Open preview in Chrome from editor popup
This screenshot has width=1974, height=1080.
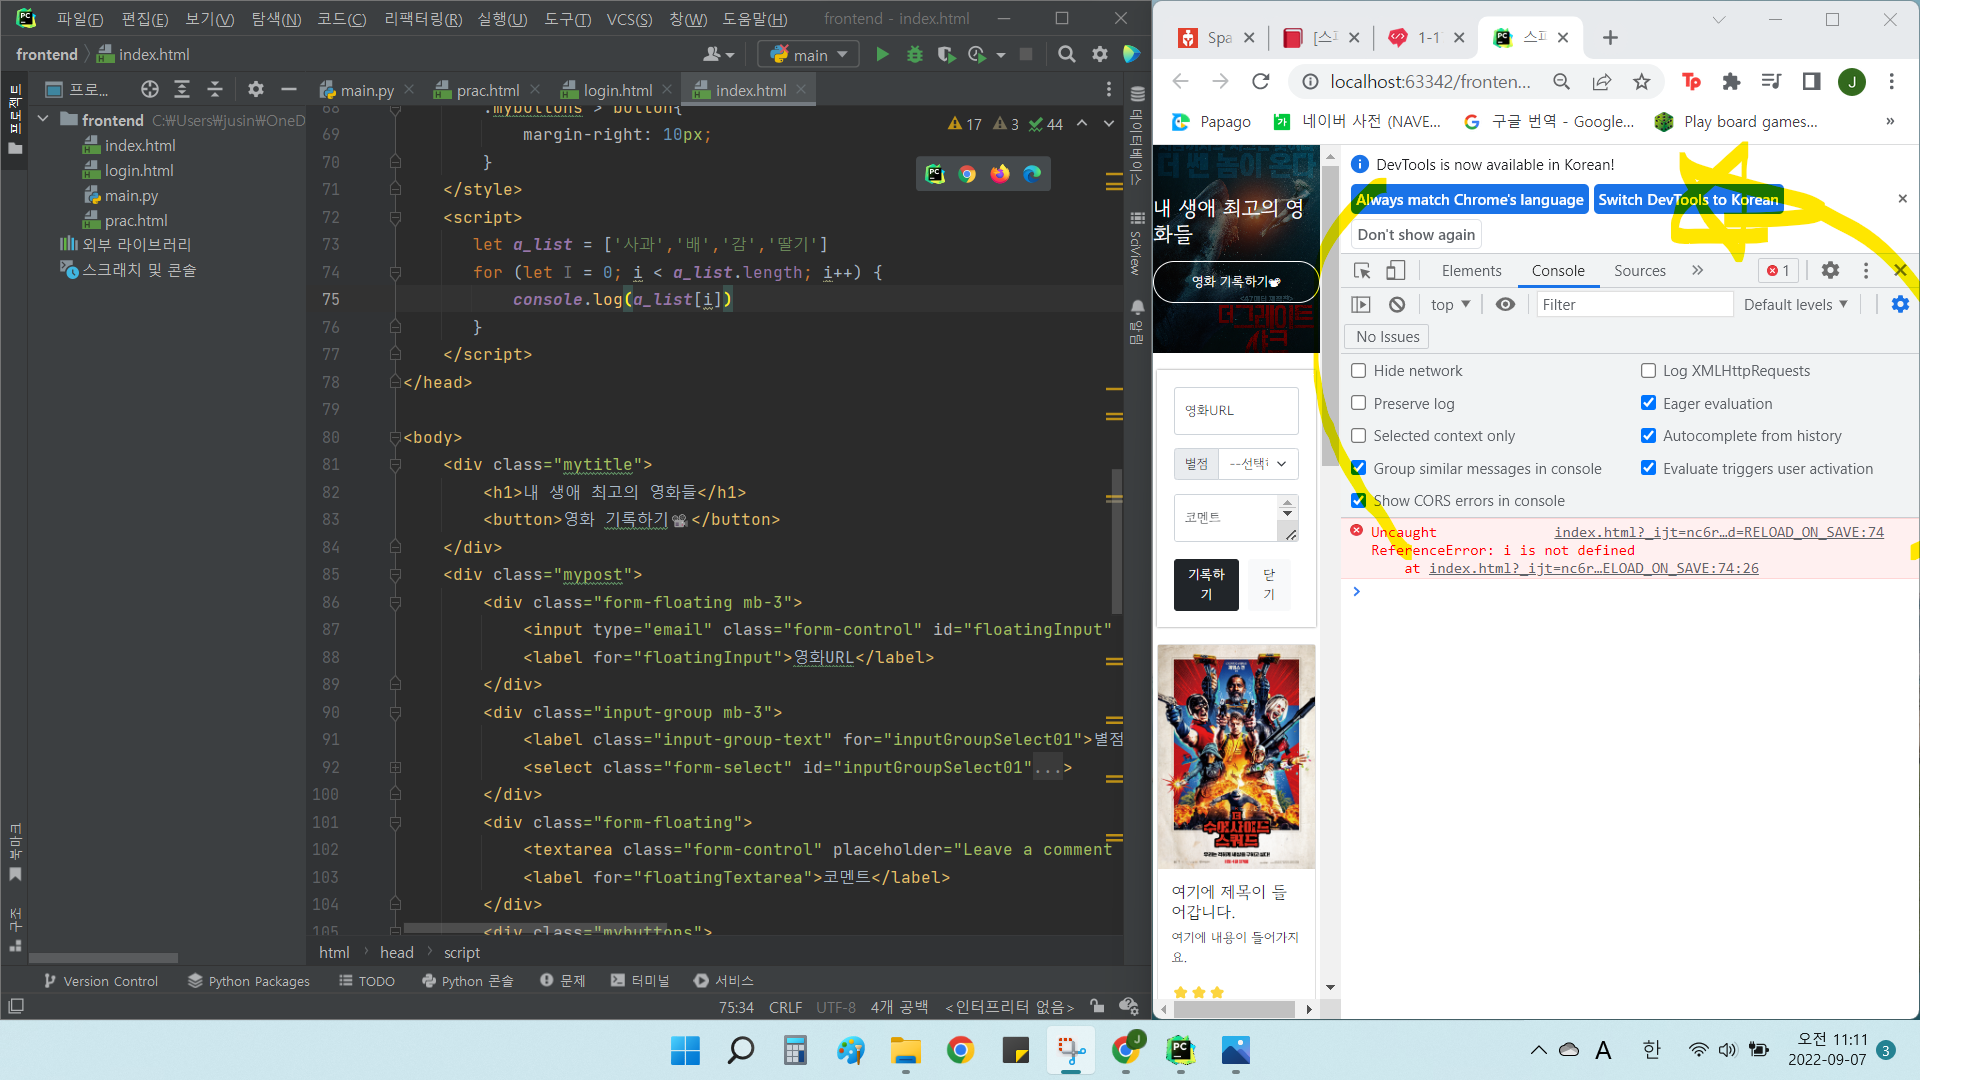pyautogui.click(x=967, y=174)
